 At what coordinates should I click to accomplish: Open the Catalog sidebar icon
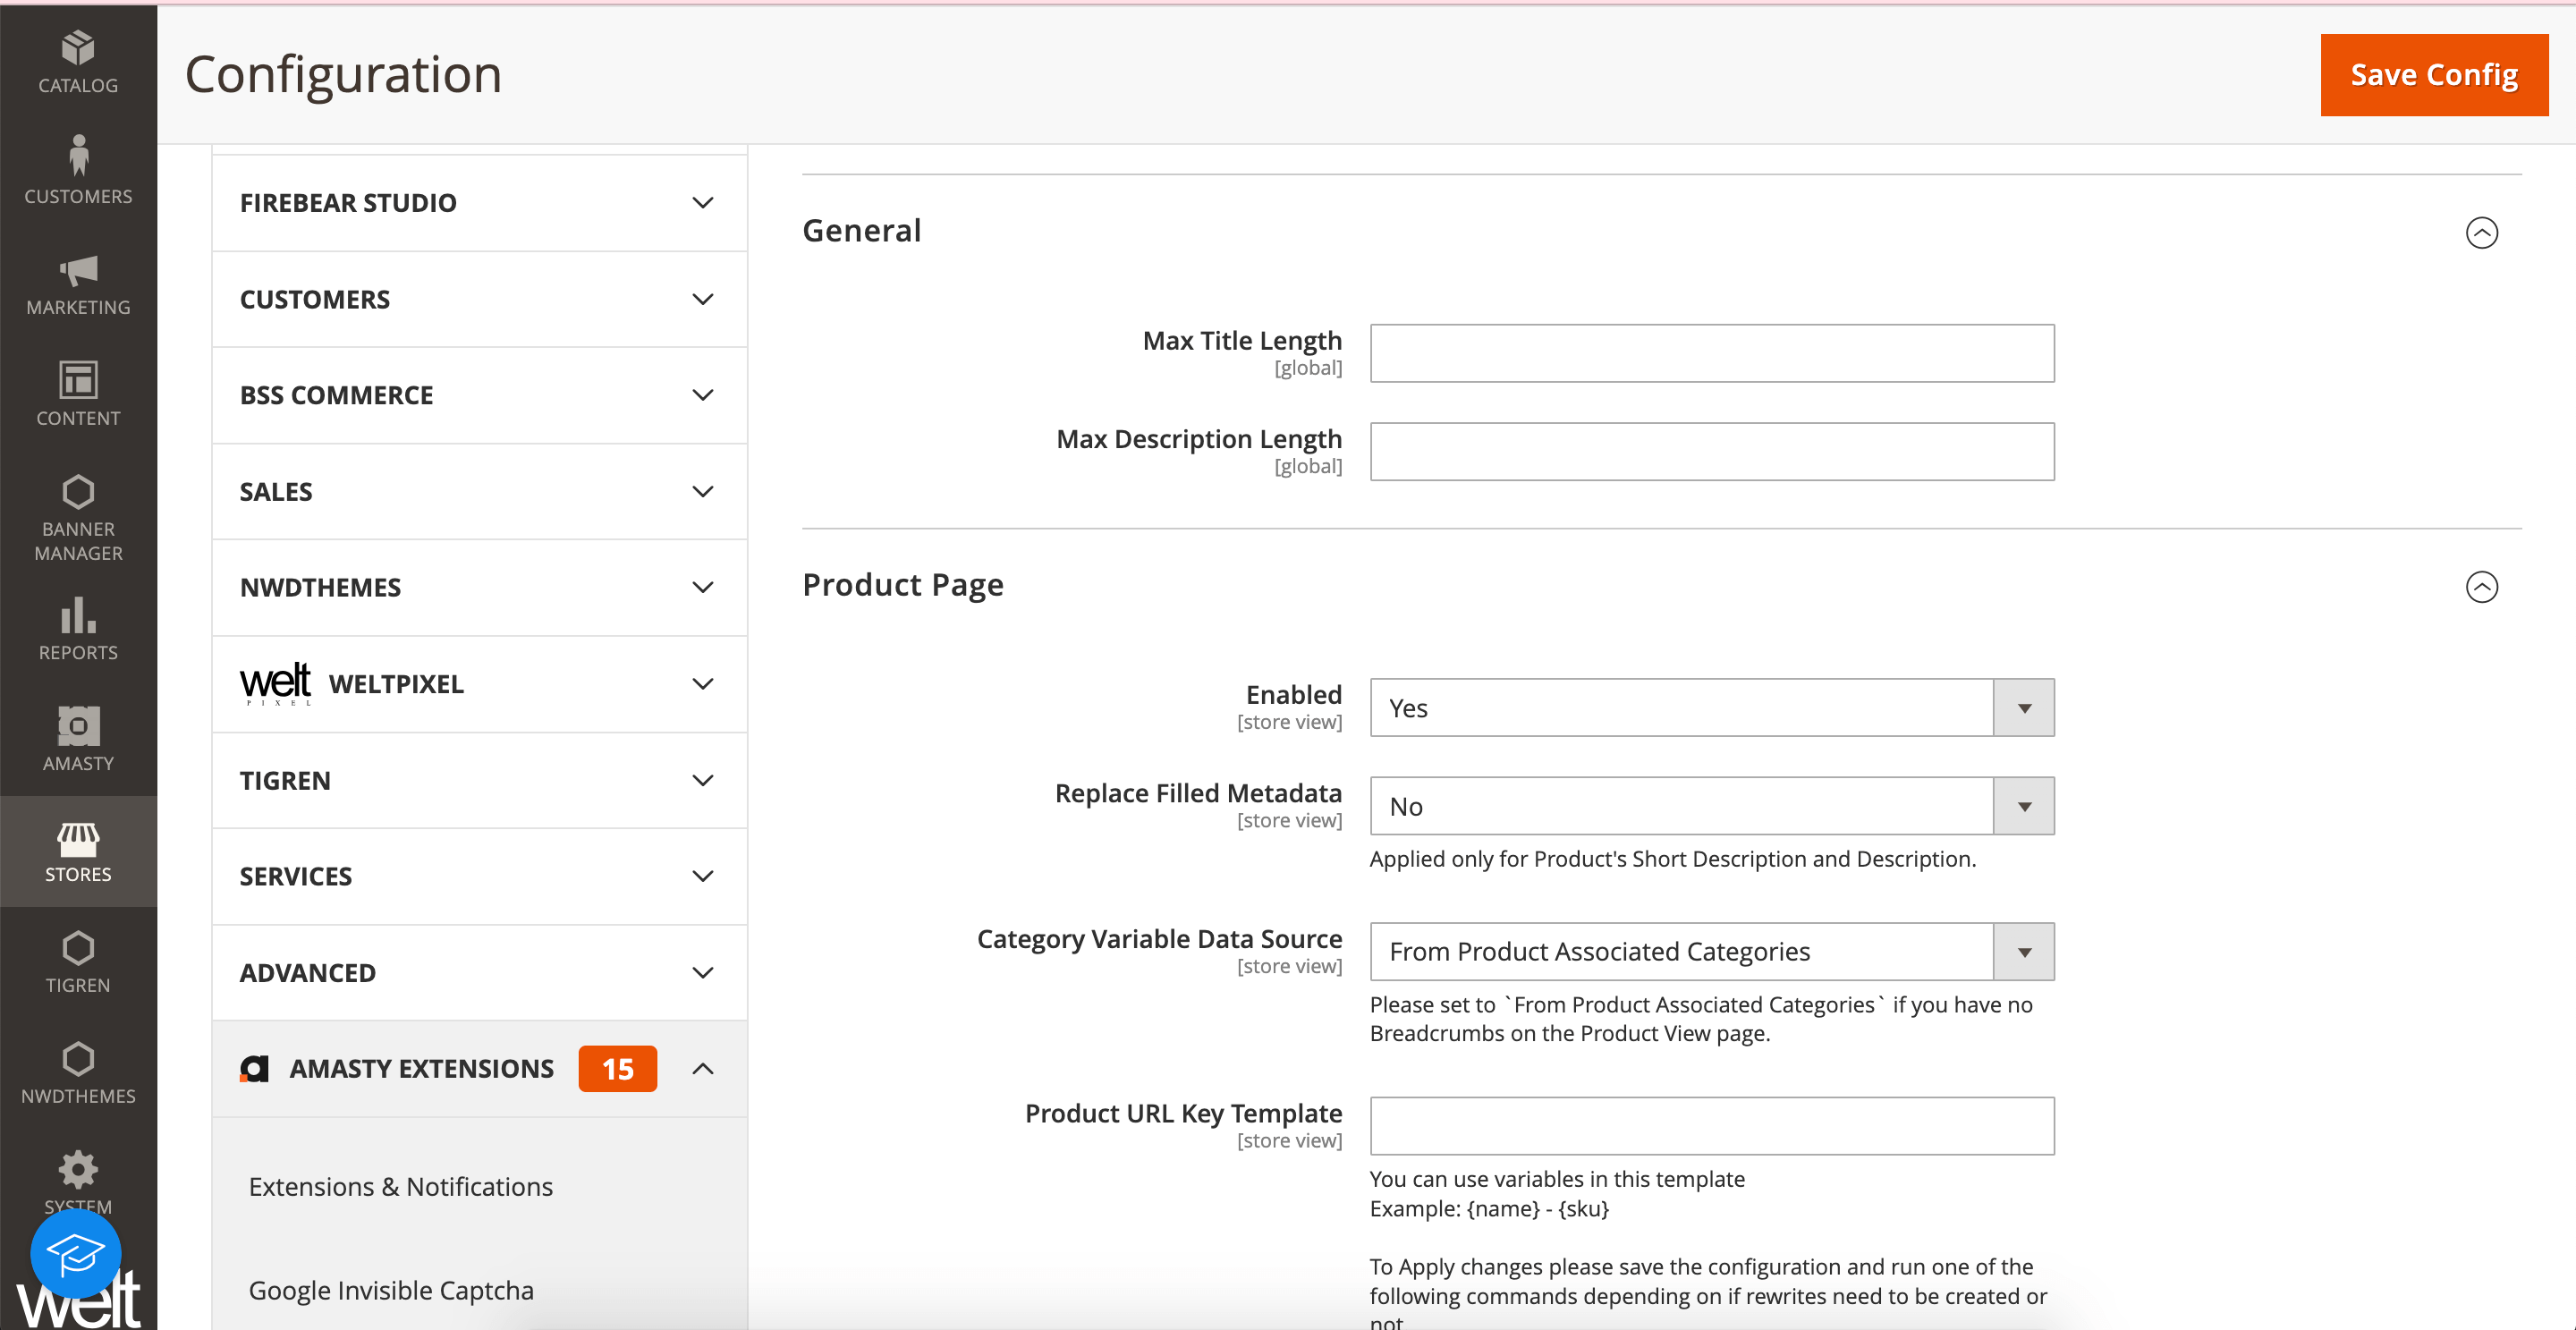[x=78, y=62]
